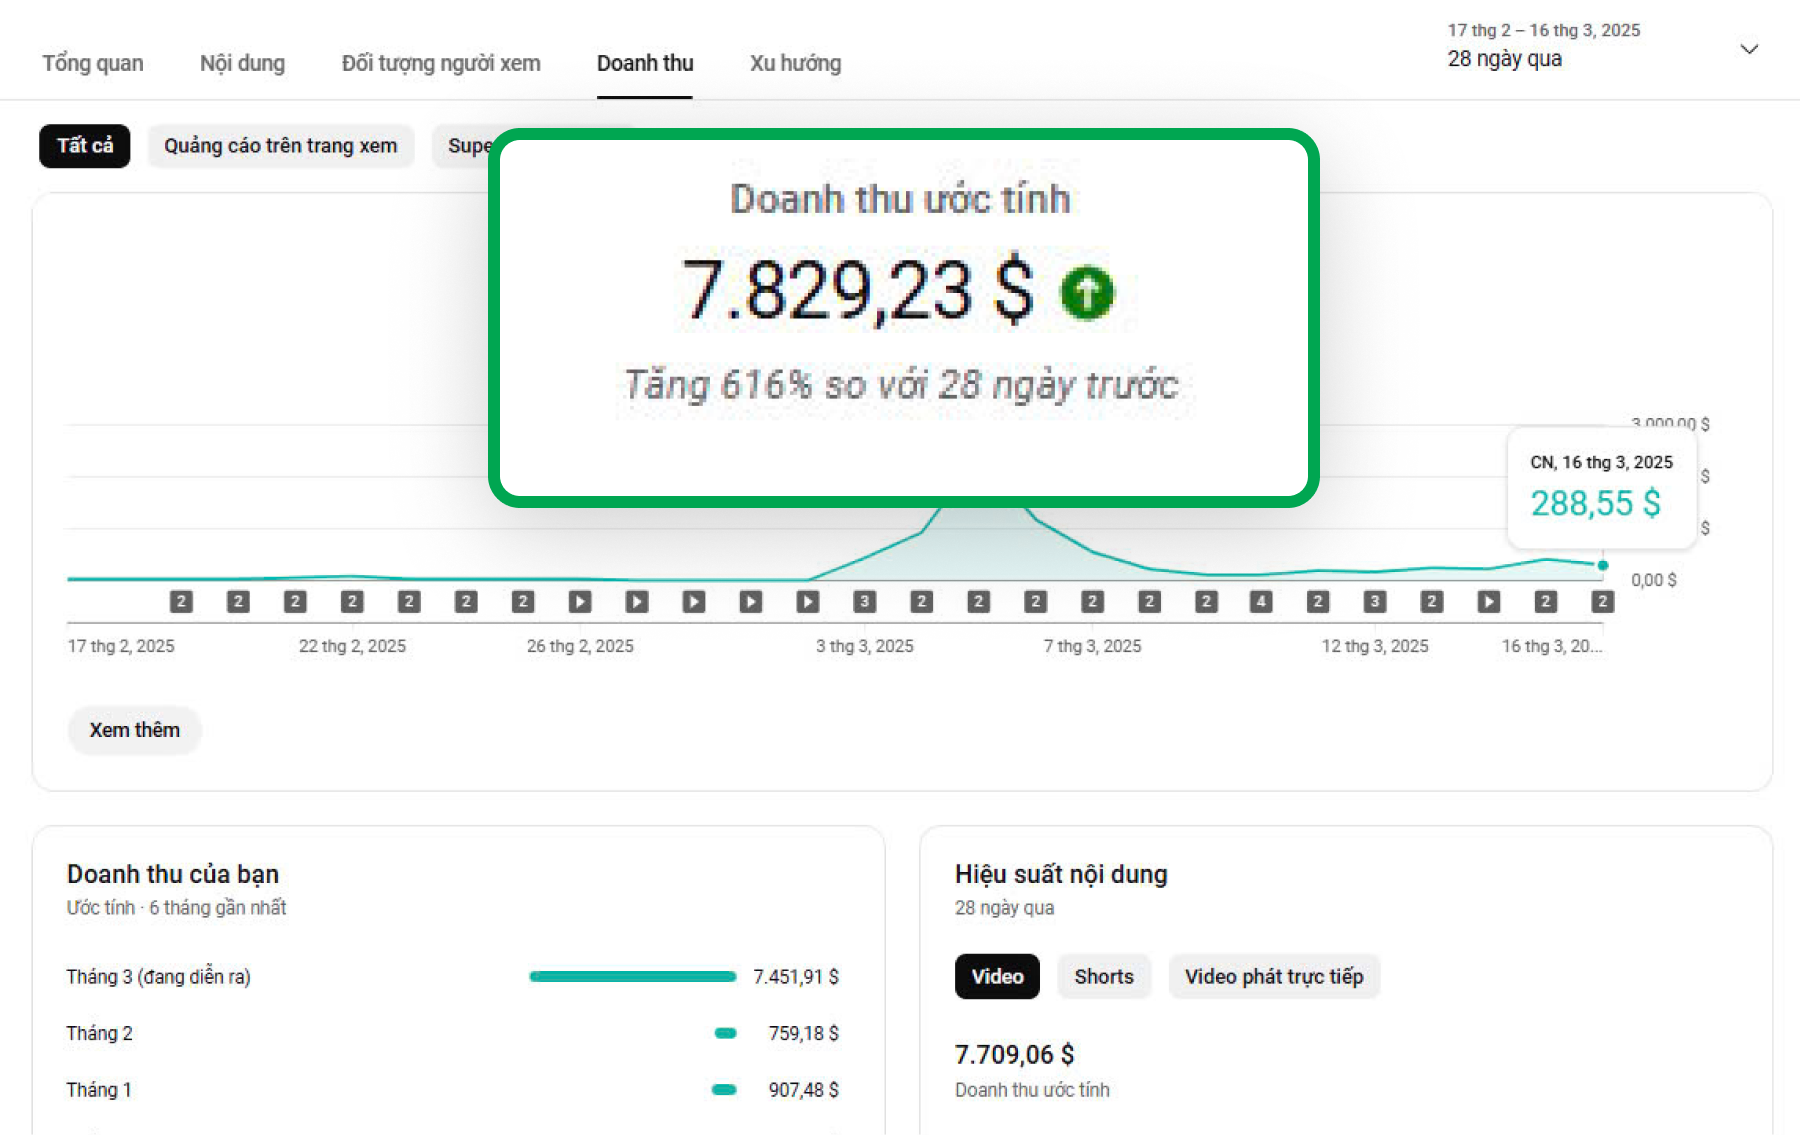Click the rightmost play marker on timeline
Image resolution: width=1800 pixels, height=1135 pixels.
pos(1489,601)
